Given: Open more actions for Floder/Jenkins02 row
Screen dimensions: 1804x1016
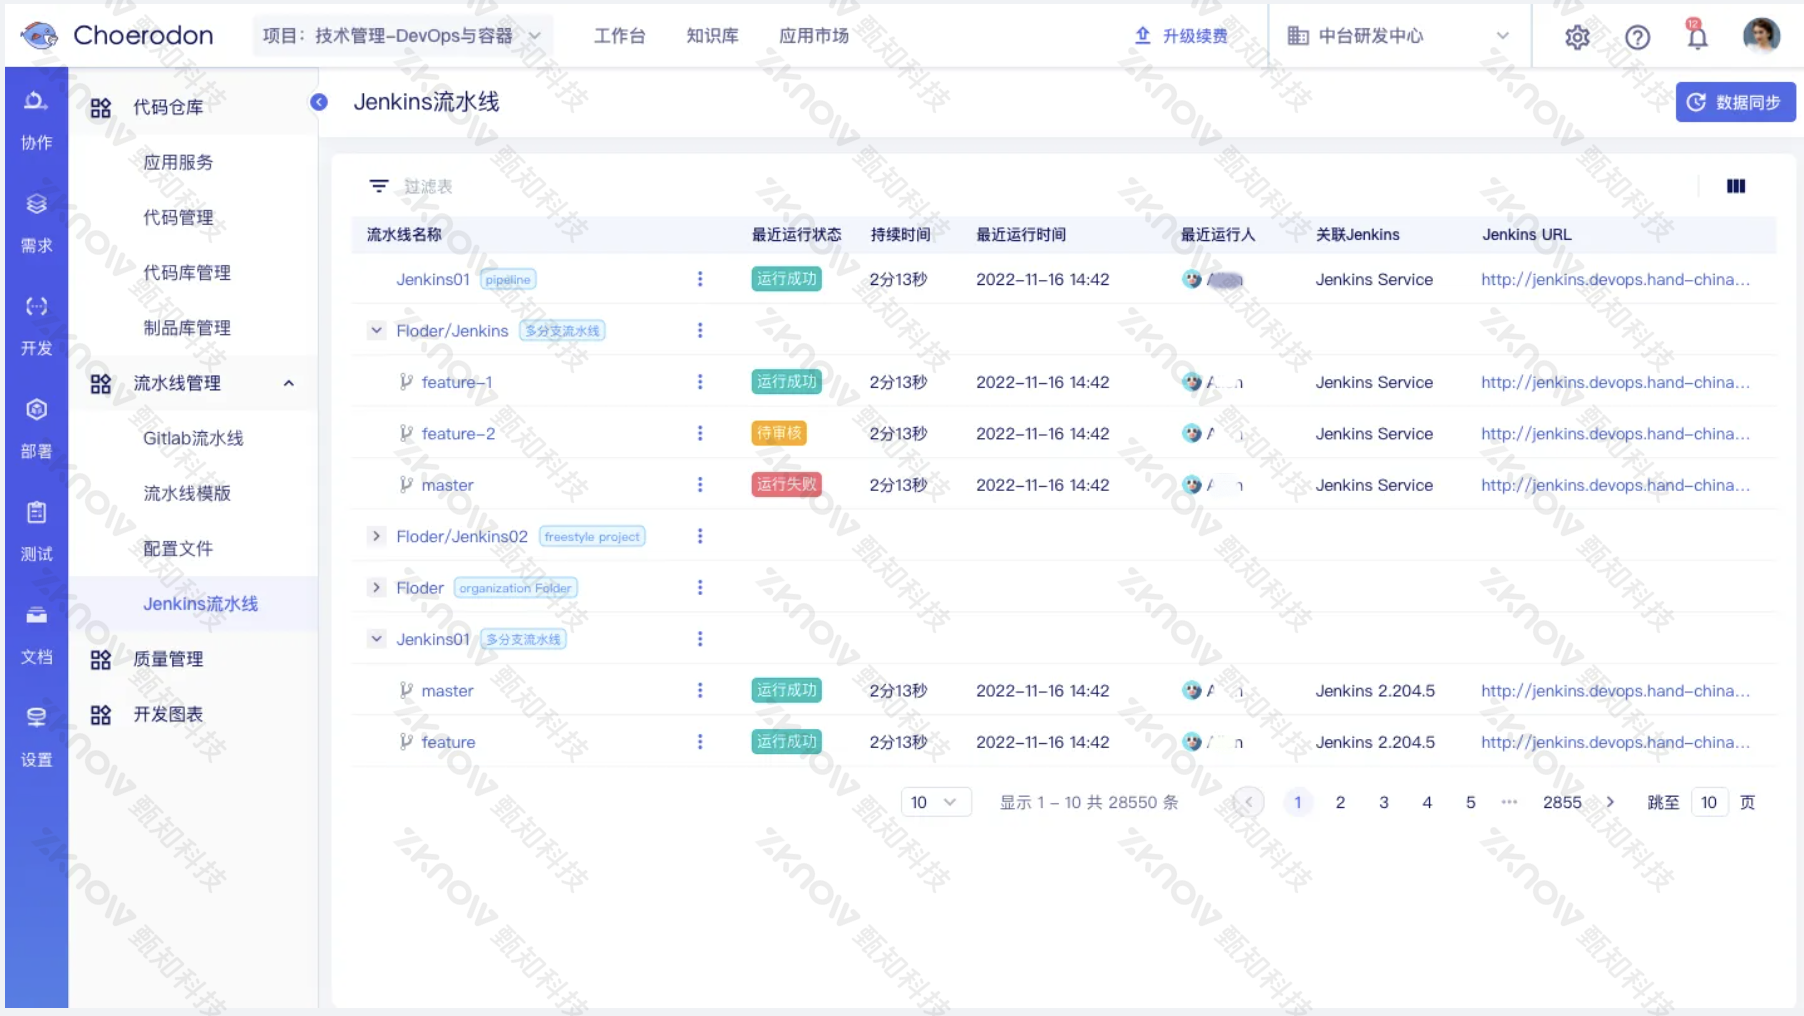Looking at the screenshot, I should (x=700, y=536).
